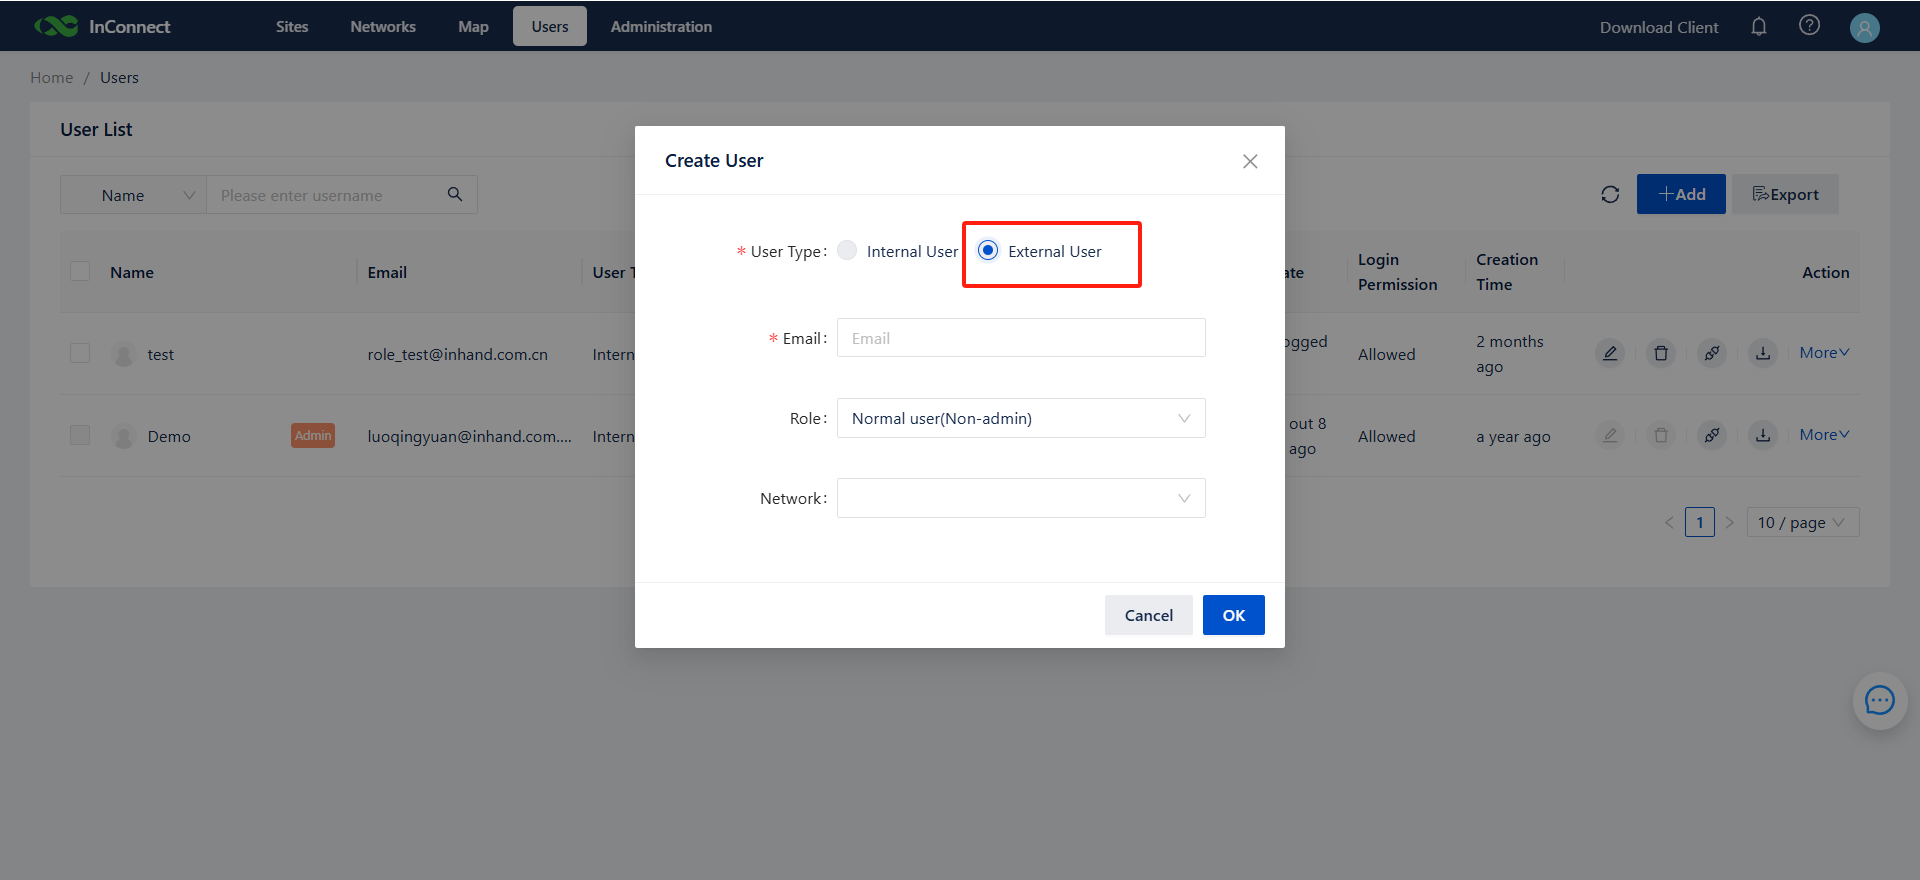This screenshot has width=1920, height=880.
Task: Click the plug connection icon for Demo user
Action: click(1711, 435)
